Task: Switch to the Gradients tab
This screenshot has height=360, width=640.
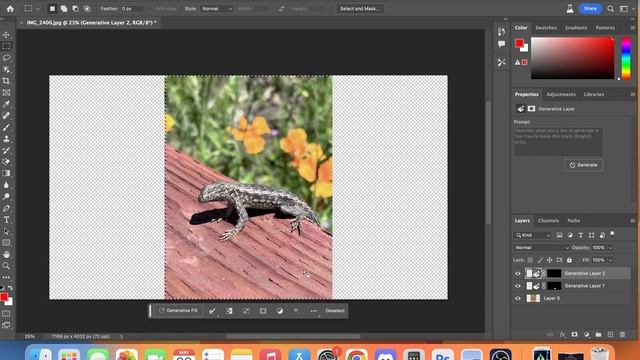Action: (576, 28)
